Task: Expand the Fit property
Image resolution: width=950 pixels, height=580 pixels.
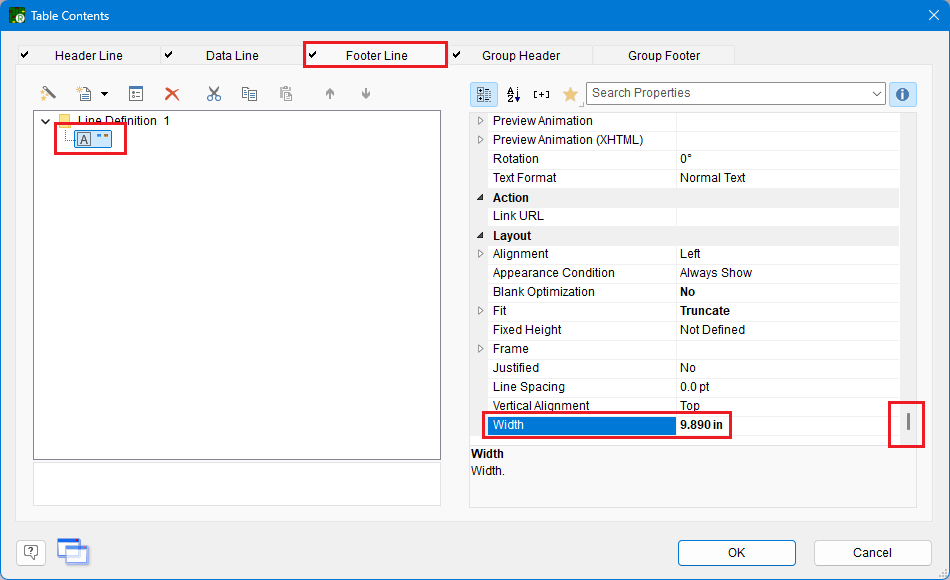Action: click(x=480, y=310)
